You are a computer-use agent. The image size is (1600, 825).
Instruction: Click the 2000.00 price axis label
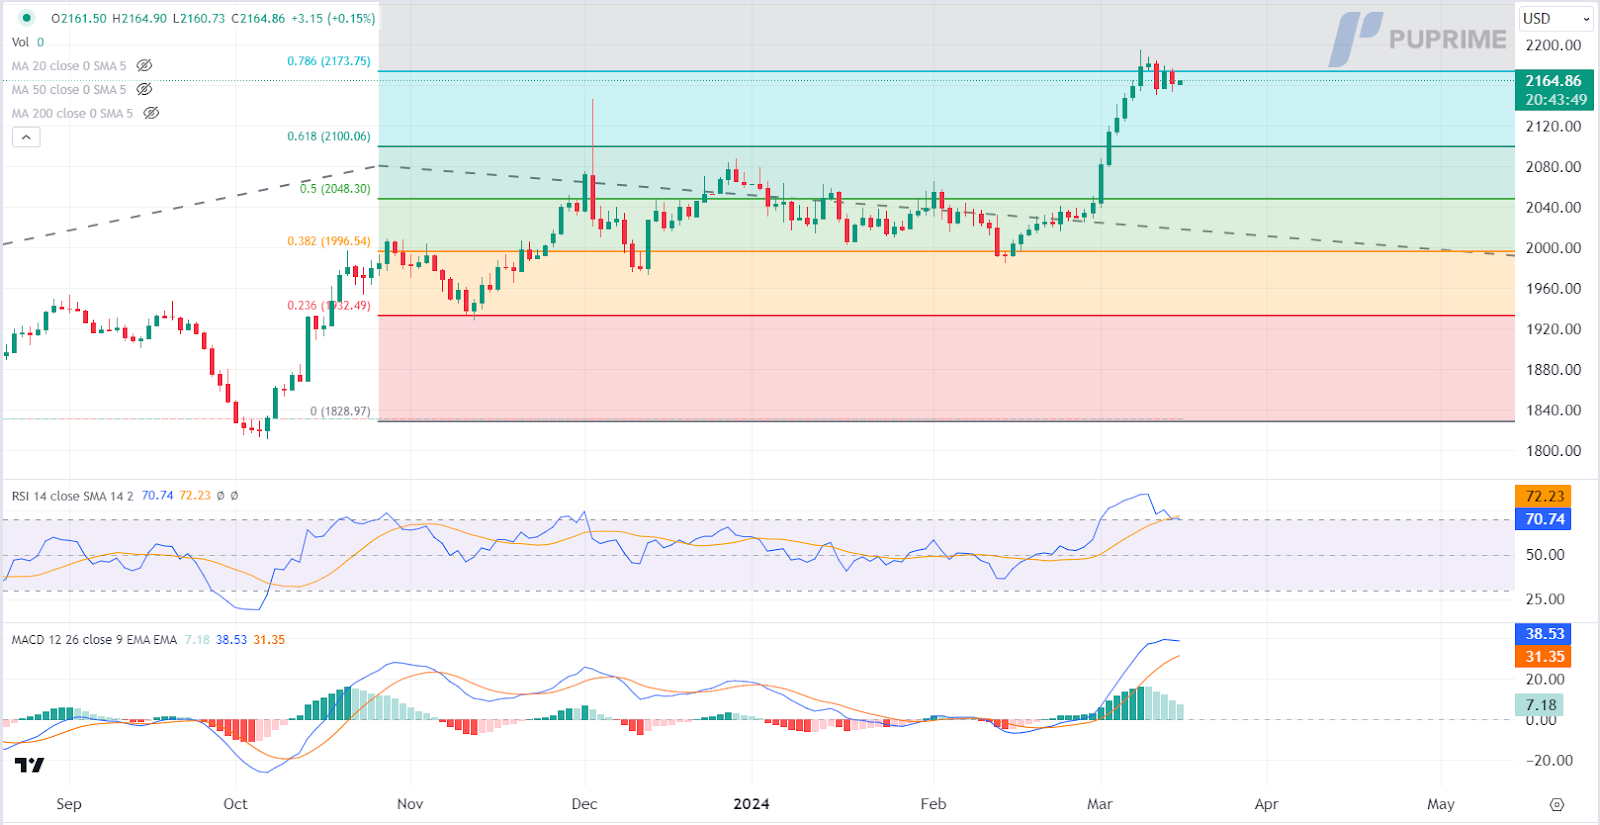tap(1553, 248)
